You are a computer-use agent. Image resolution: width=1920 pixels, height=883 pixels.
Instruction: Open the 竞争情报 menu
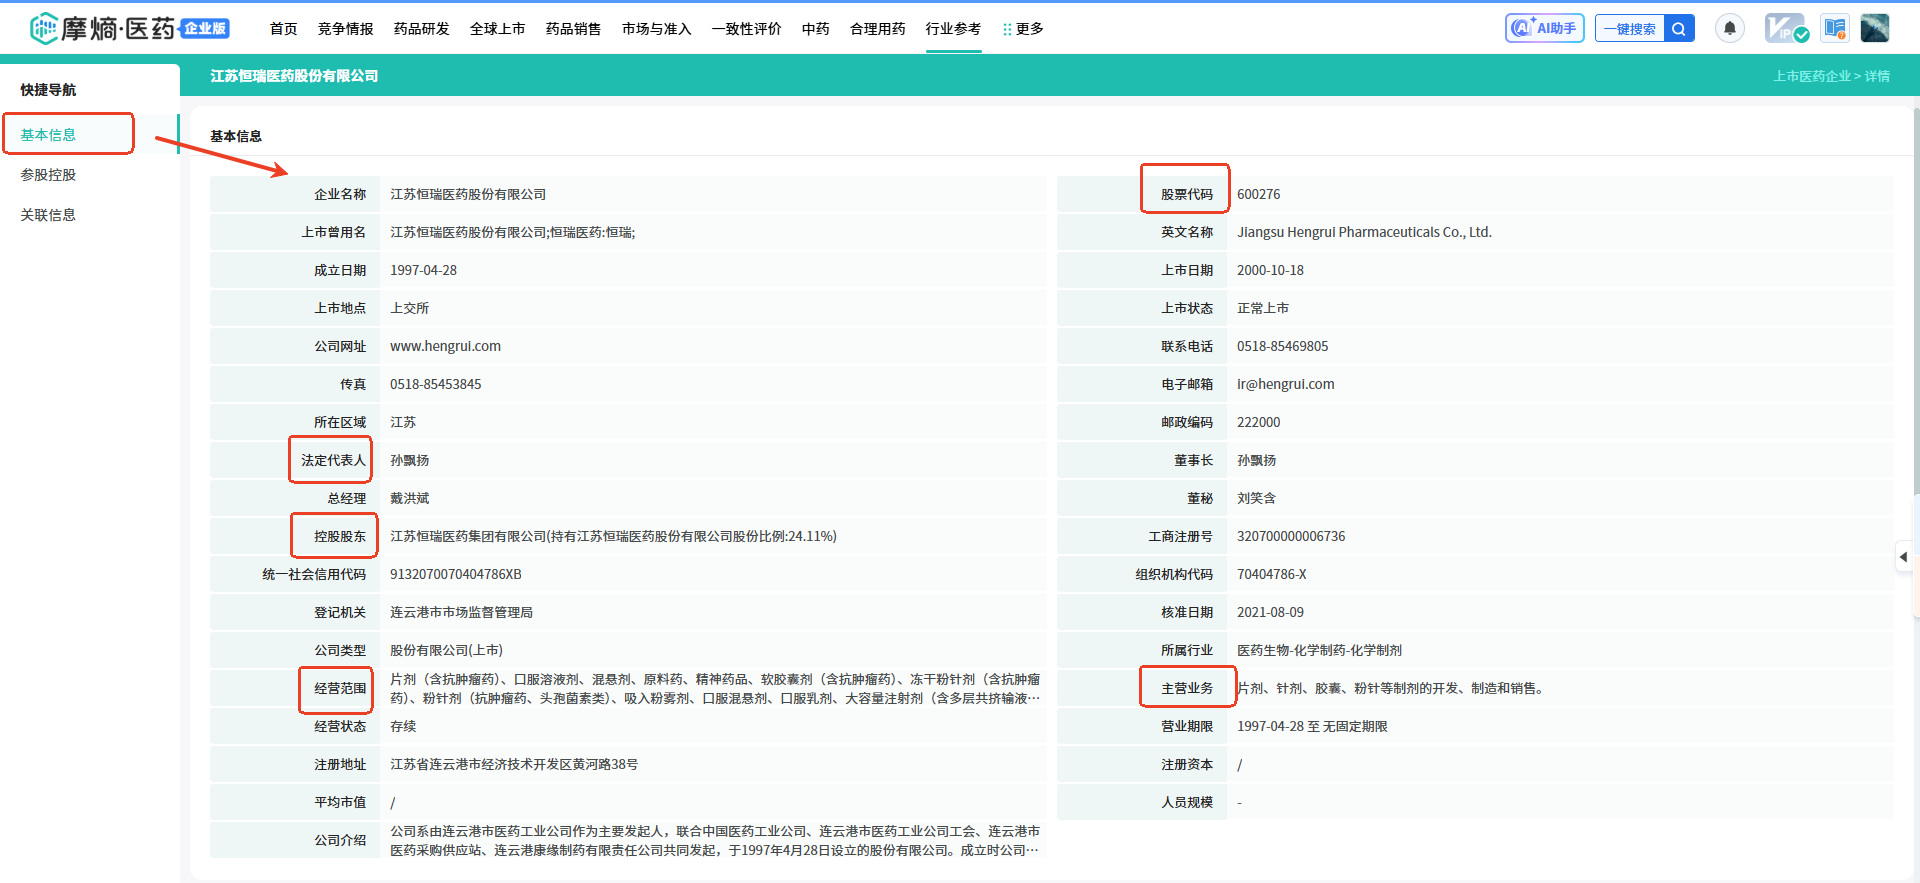point(346,29)
